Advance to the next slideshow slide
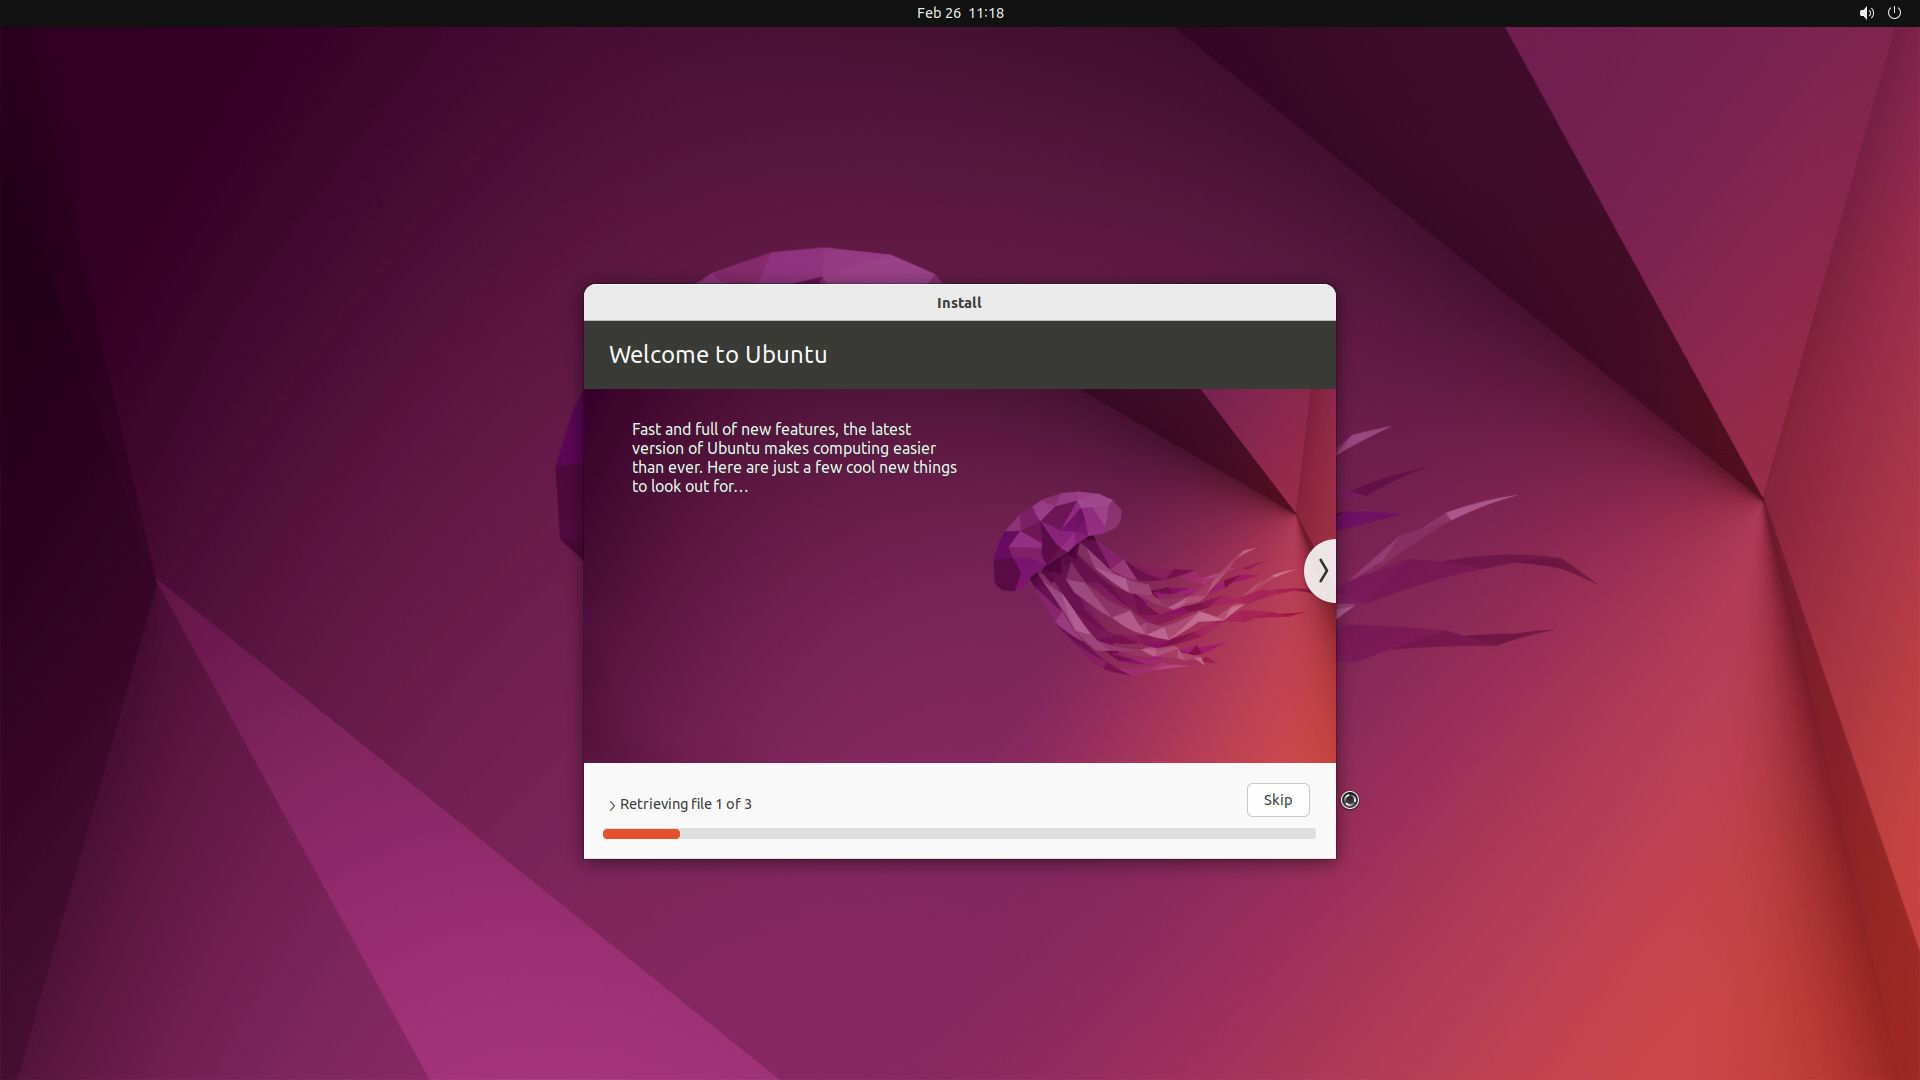This screenshot has width=1920, height=1080. [1321, 571]
